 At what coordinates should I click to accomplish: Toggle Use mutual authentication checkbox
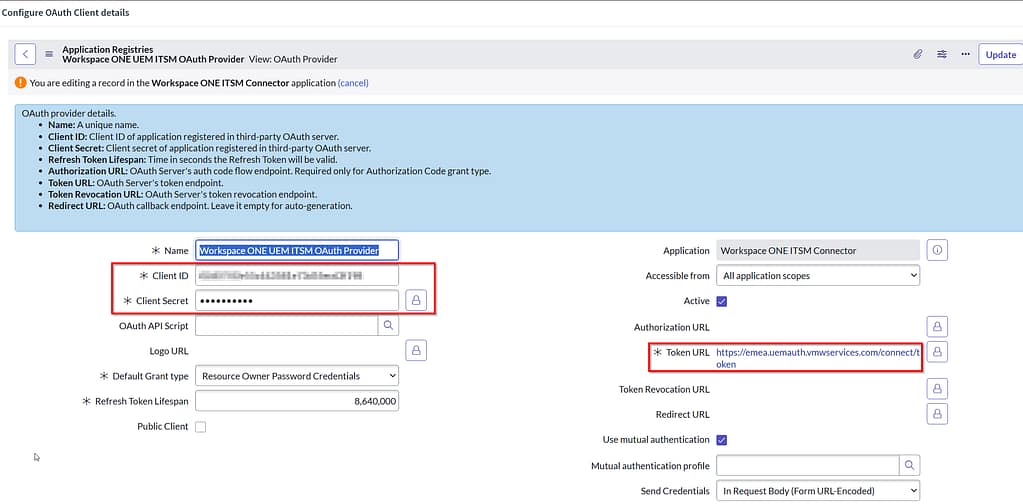point(722,440)
